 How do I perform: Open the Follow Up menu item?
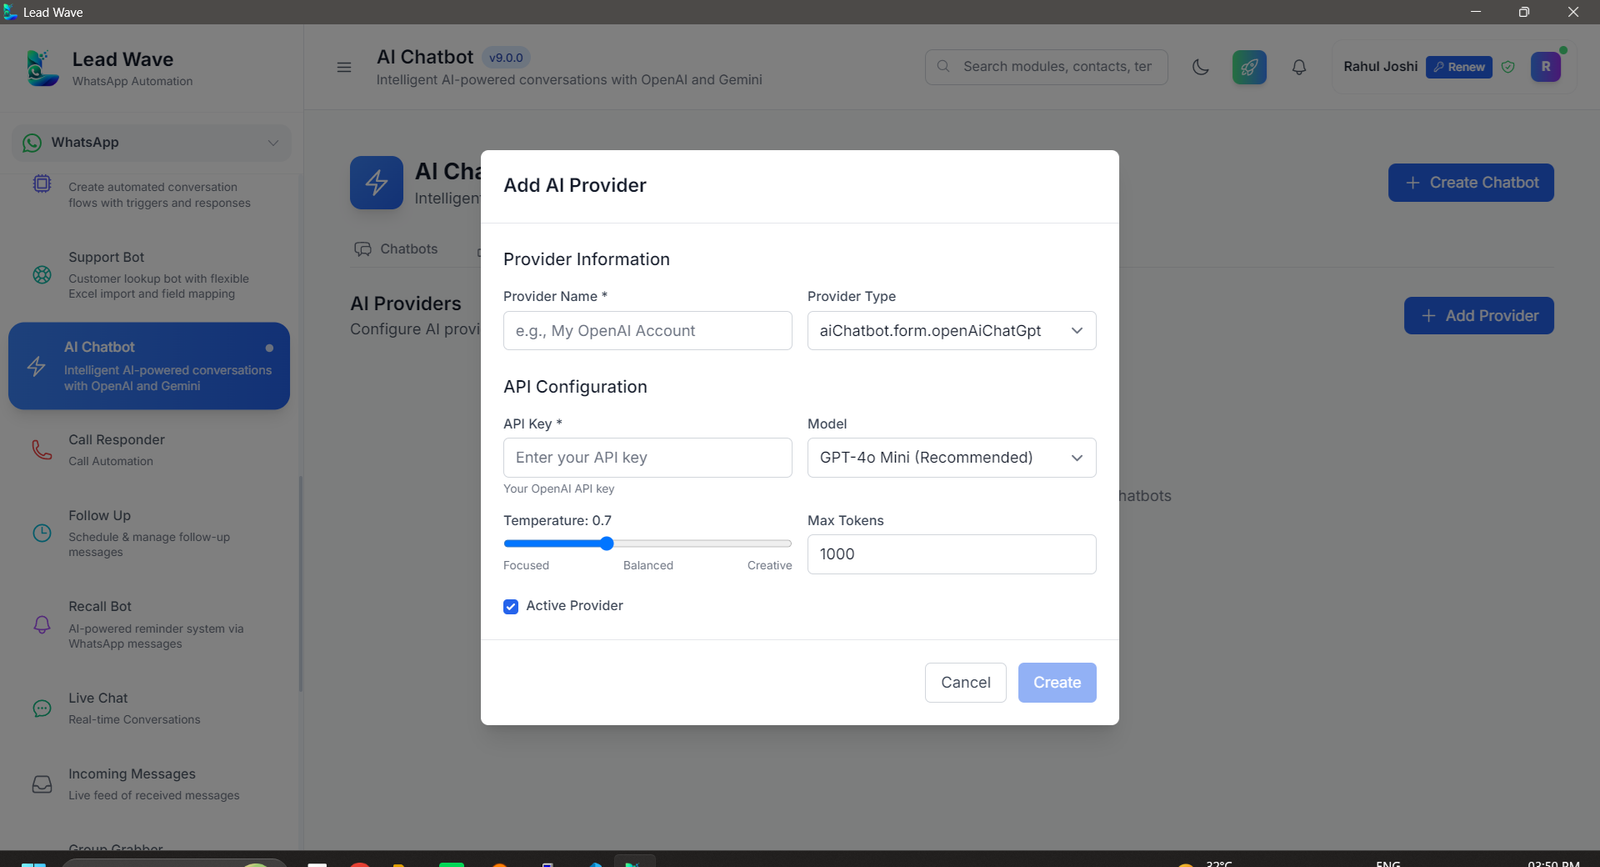150,533
